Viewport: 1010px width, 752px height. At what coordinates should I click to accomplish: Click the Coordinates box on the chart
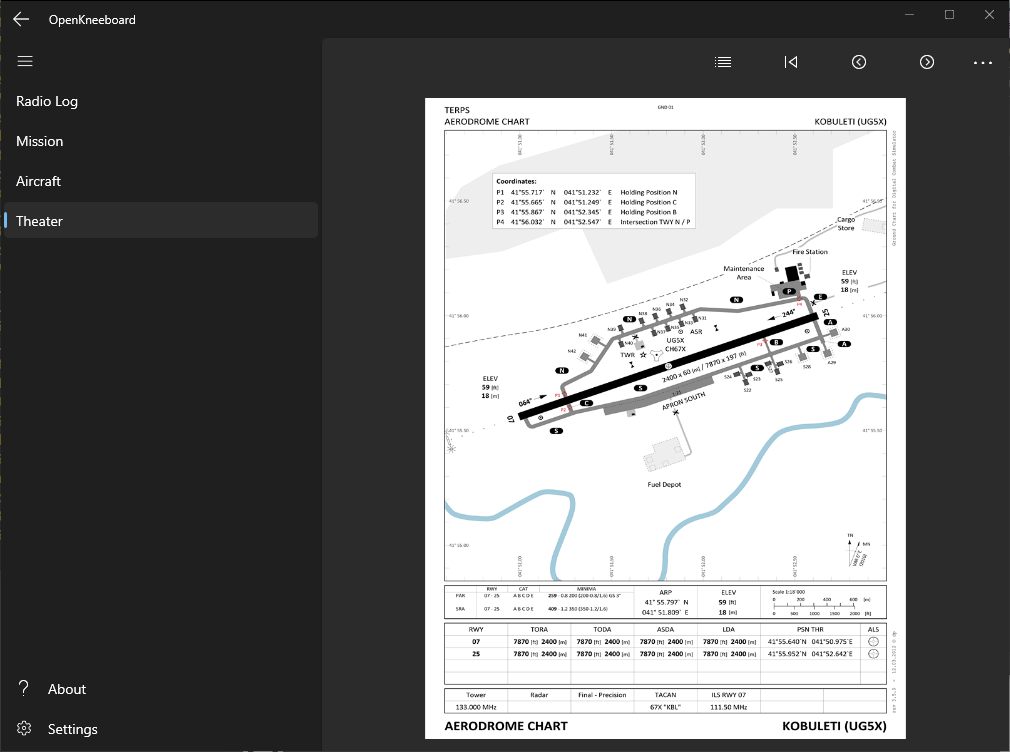595,202
